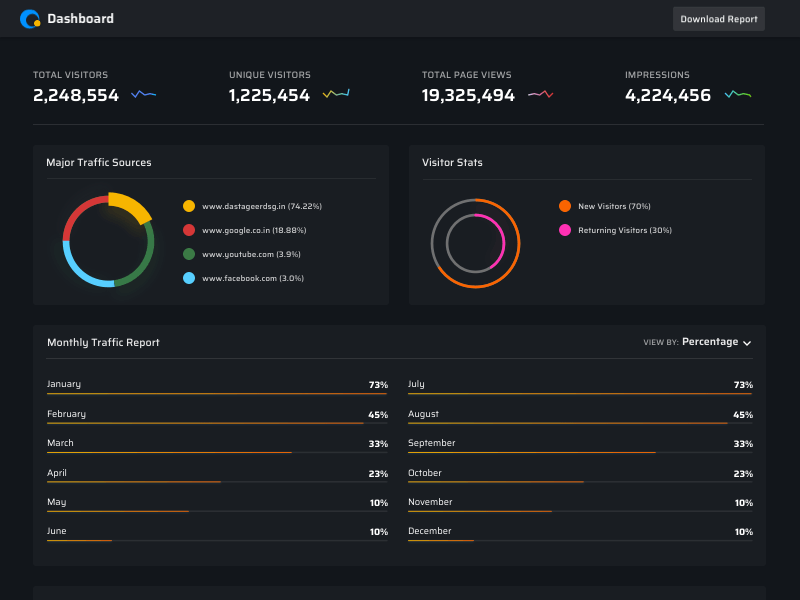Click the Visitor Stats ring chart
The height and width of the screenshot is (600, 800).
475,243
